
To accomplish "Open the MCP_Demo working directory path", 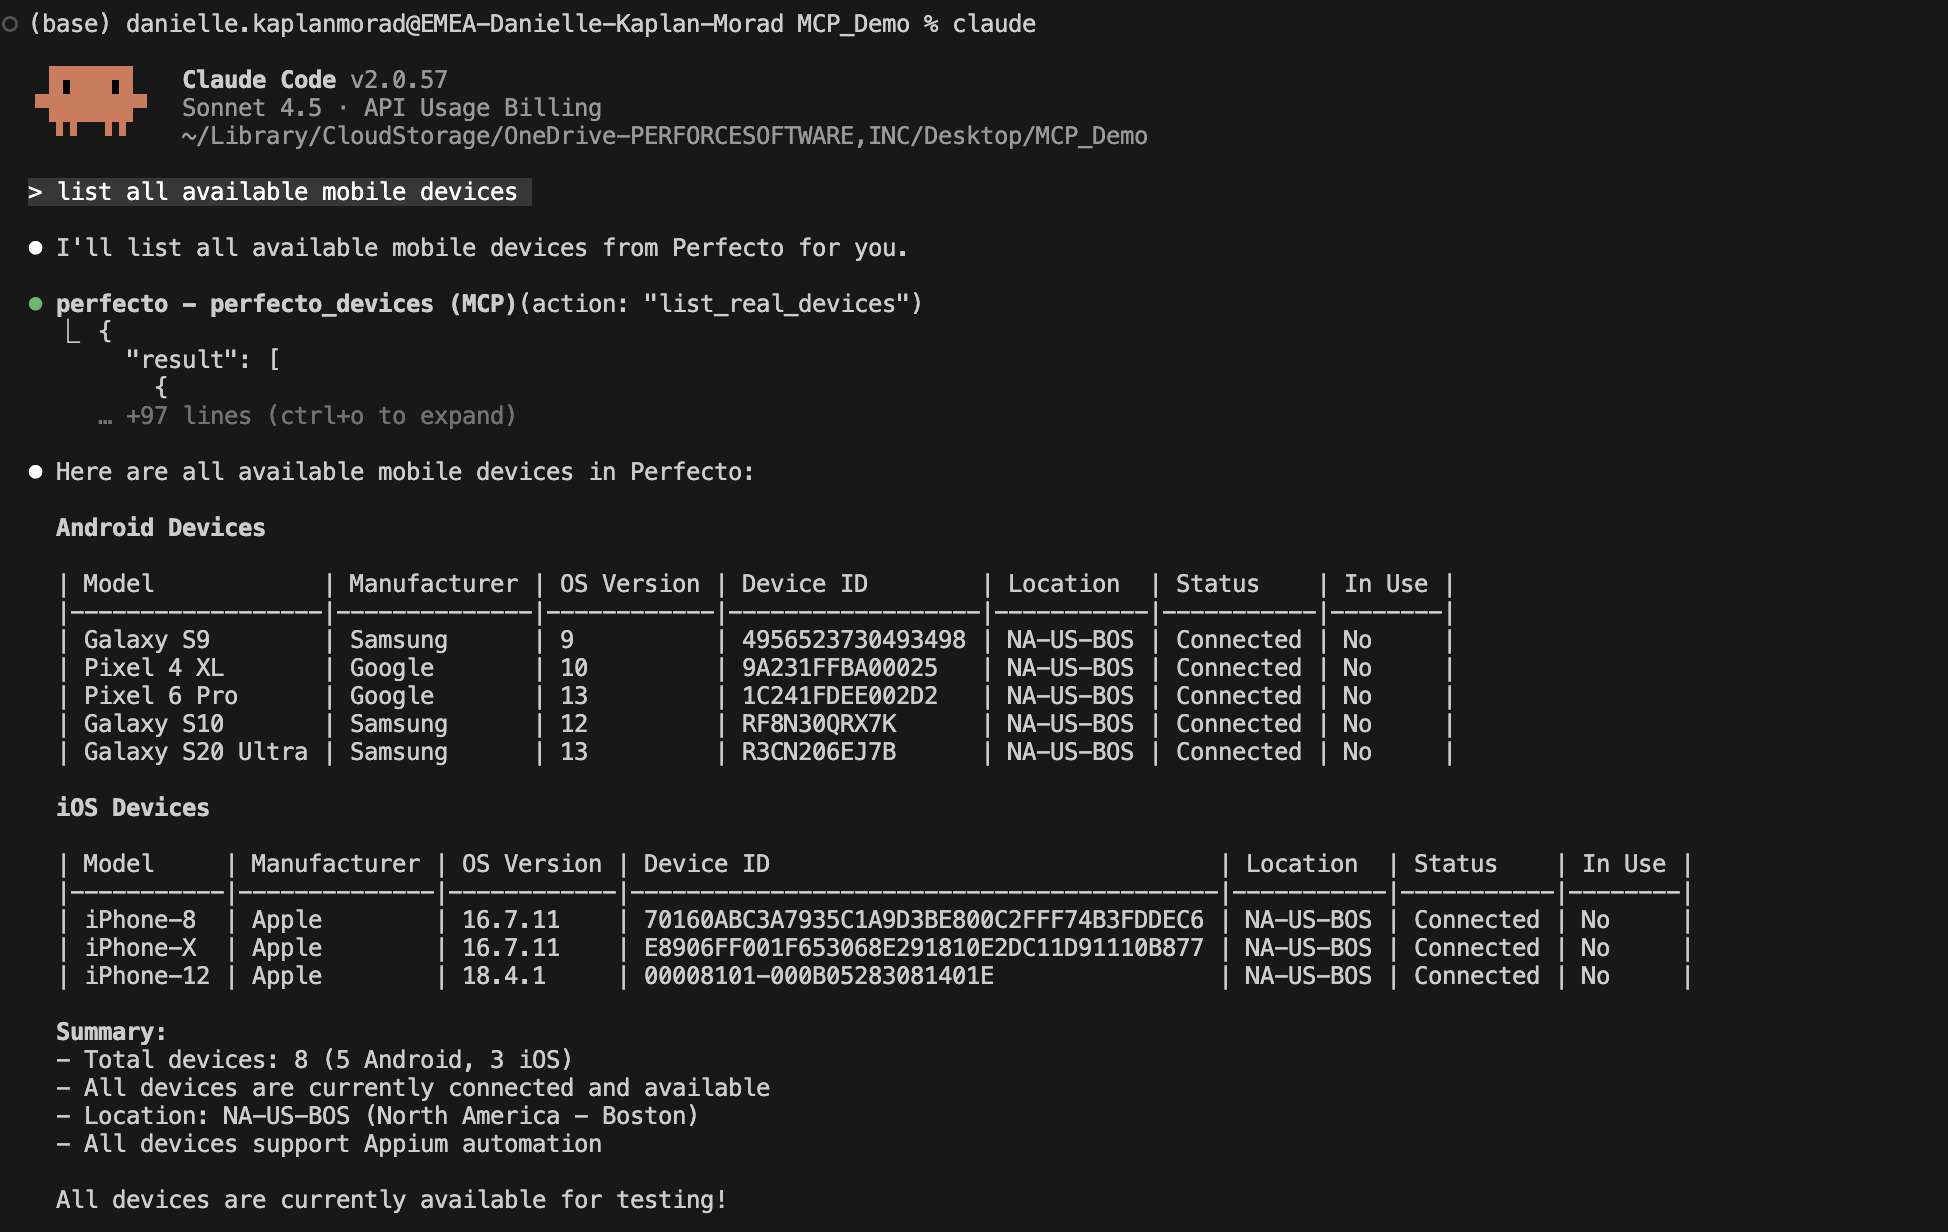I will (x=664, y=136).
